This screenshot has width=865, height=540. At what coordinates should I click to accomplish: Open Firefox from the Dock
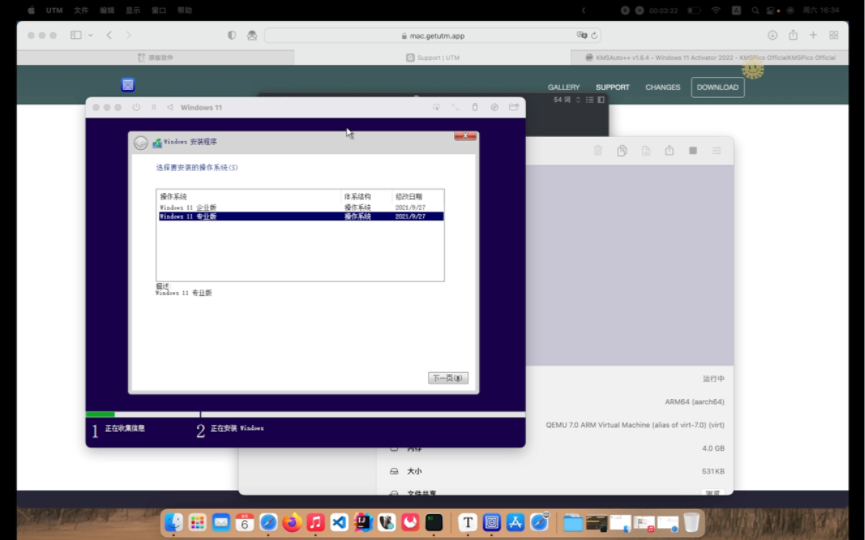click(292, 522)
